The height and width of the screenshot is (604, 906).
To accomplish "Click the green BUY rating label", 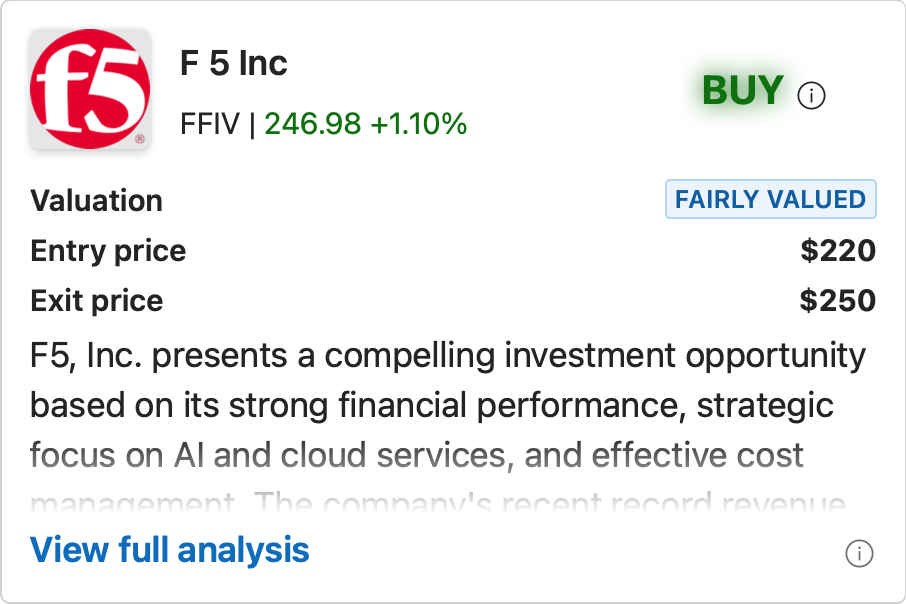I will 743,90.
